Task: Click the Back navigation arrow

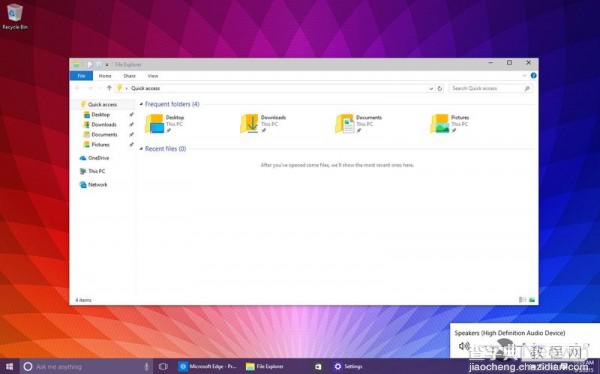Action: 77,88
